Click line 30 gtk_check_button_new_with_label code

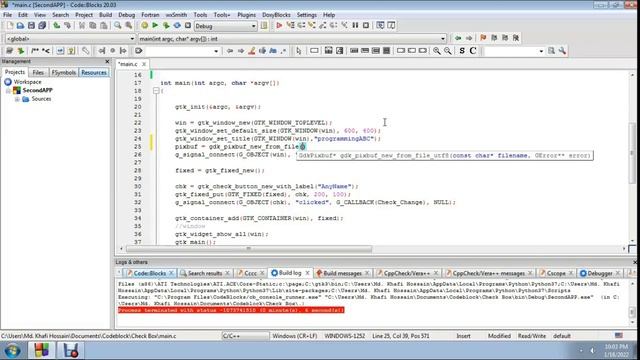[267, 186]
